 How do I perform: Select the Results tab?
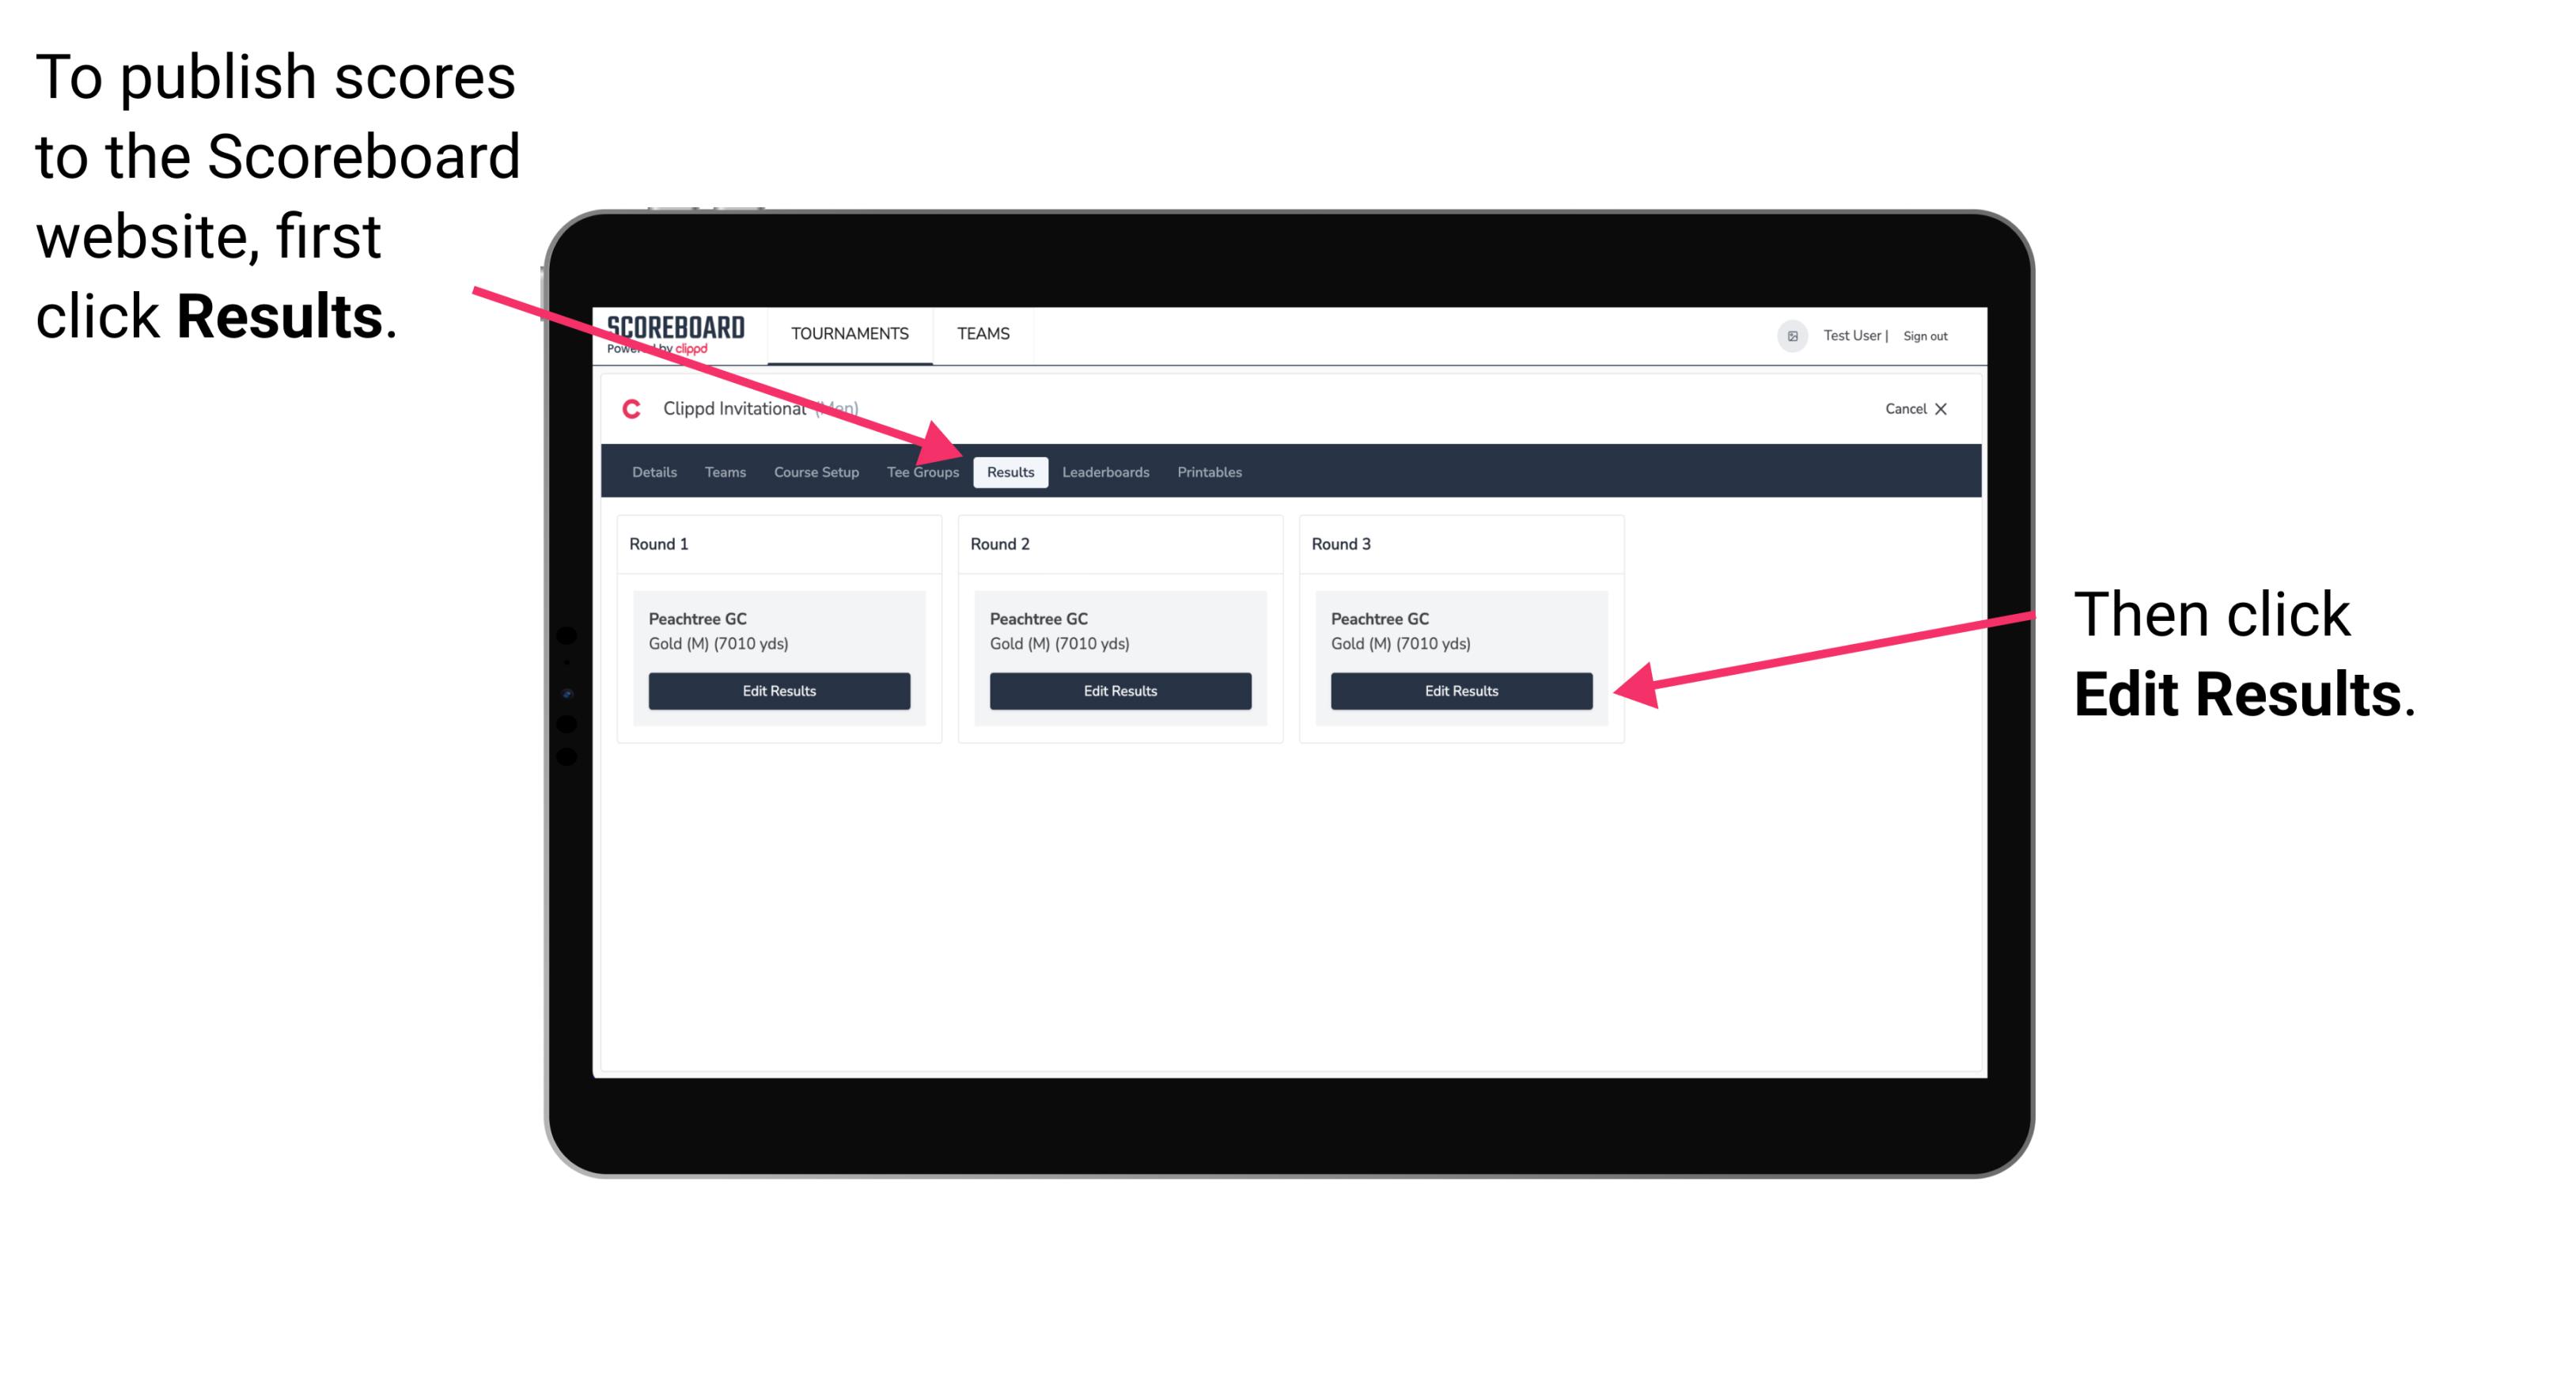(x=1010, y=471)
